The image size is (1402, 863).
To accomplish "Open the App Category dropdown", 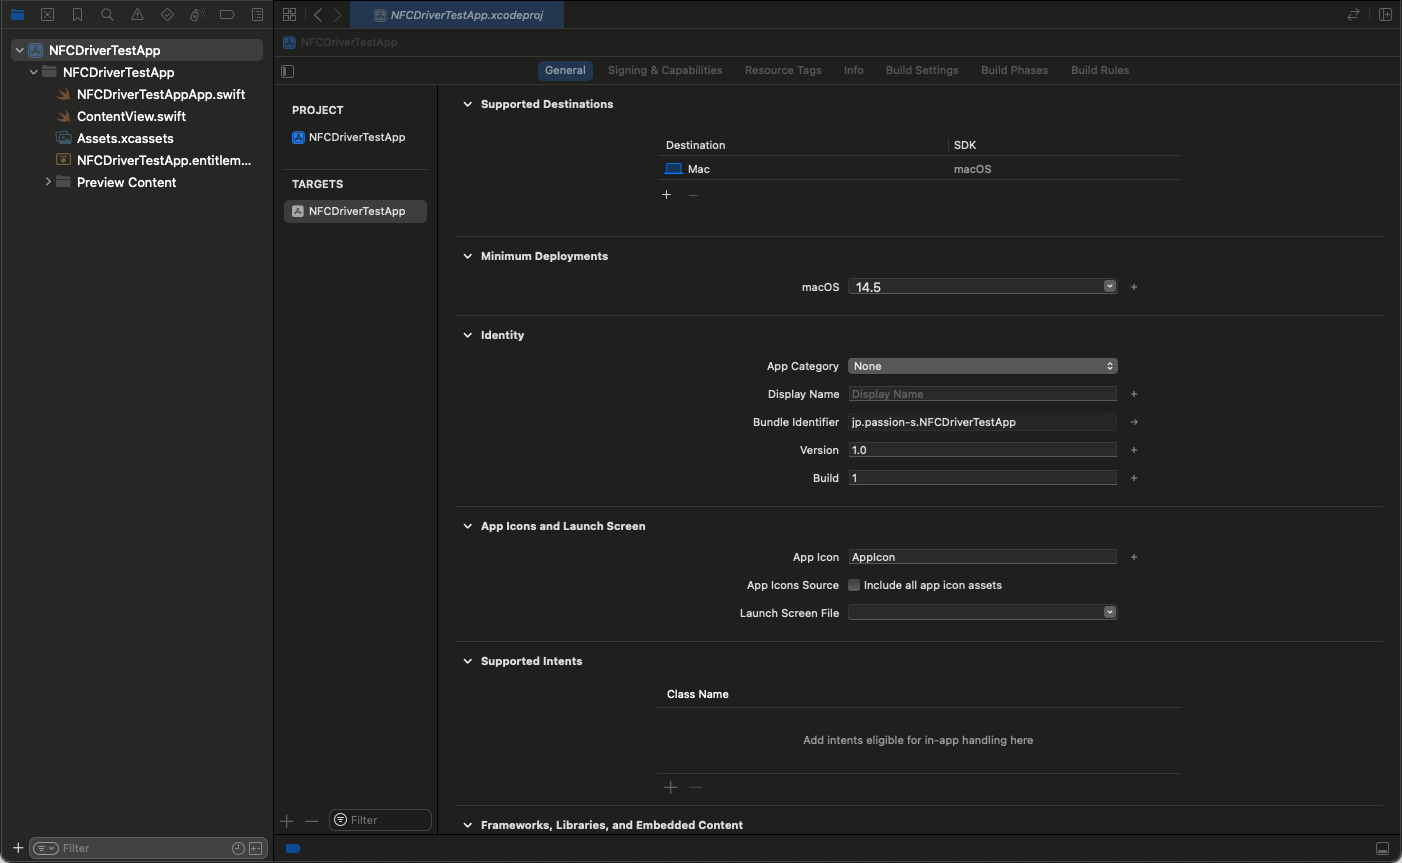I will pyautogui.click(x=982, y=367).
